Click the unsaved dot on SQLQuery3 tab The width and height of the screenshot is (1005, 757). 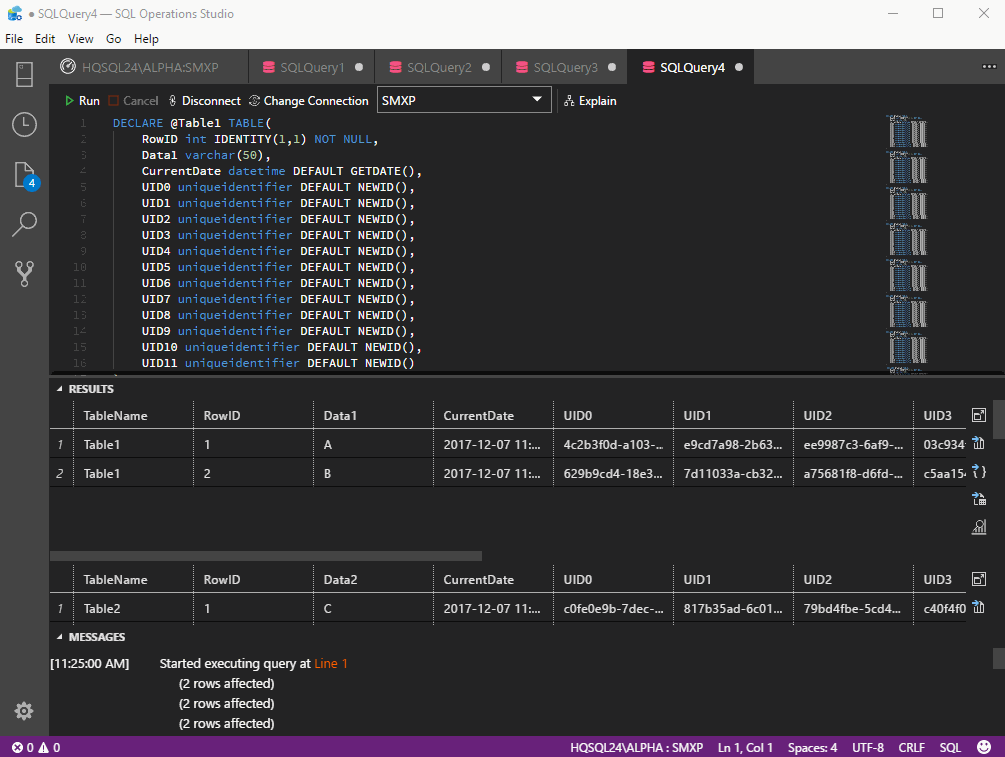pos(612,67)
